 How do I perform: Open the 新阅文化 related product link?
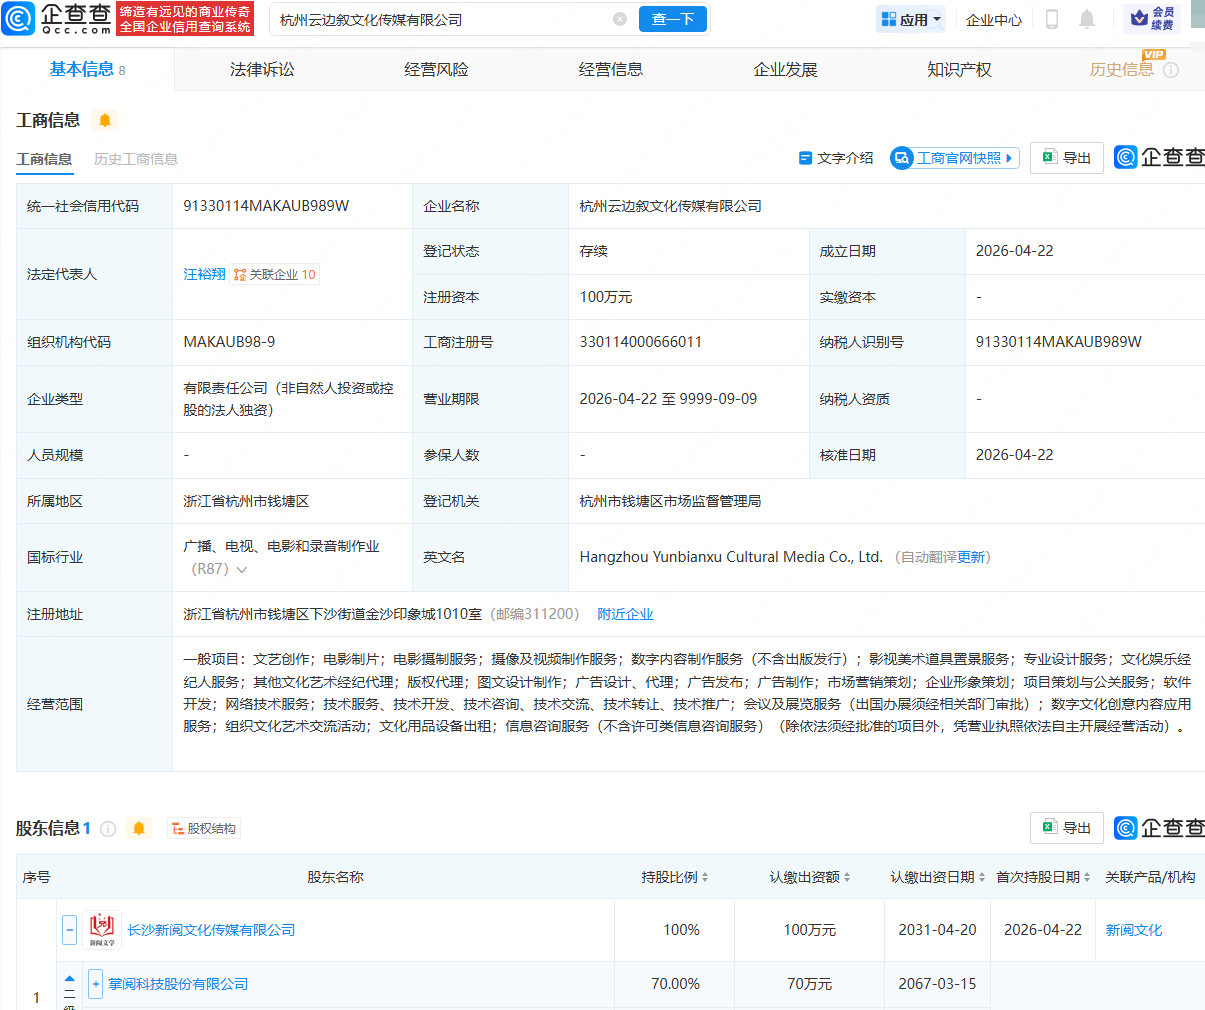(1134, 930)
